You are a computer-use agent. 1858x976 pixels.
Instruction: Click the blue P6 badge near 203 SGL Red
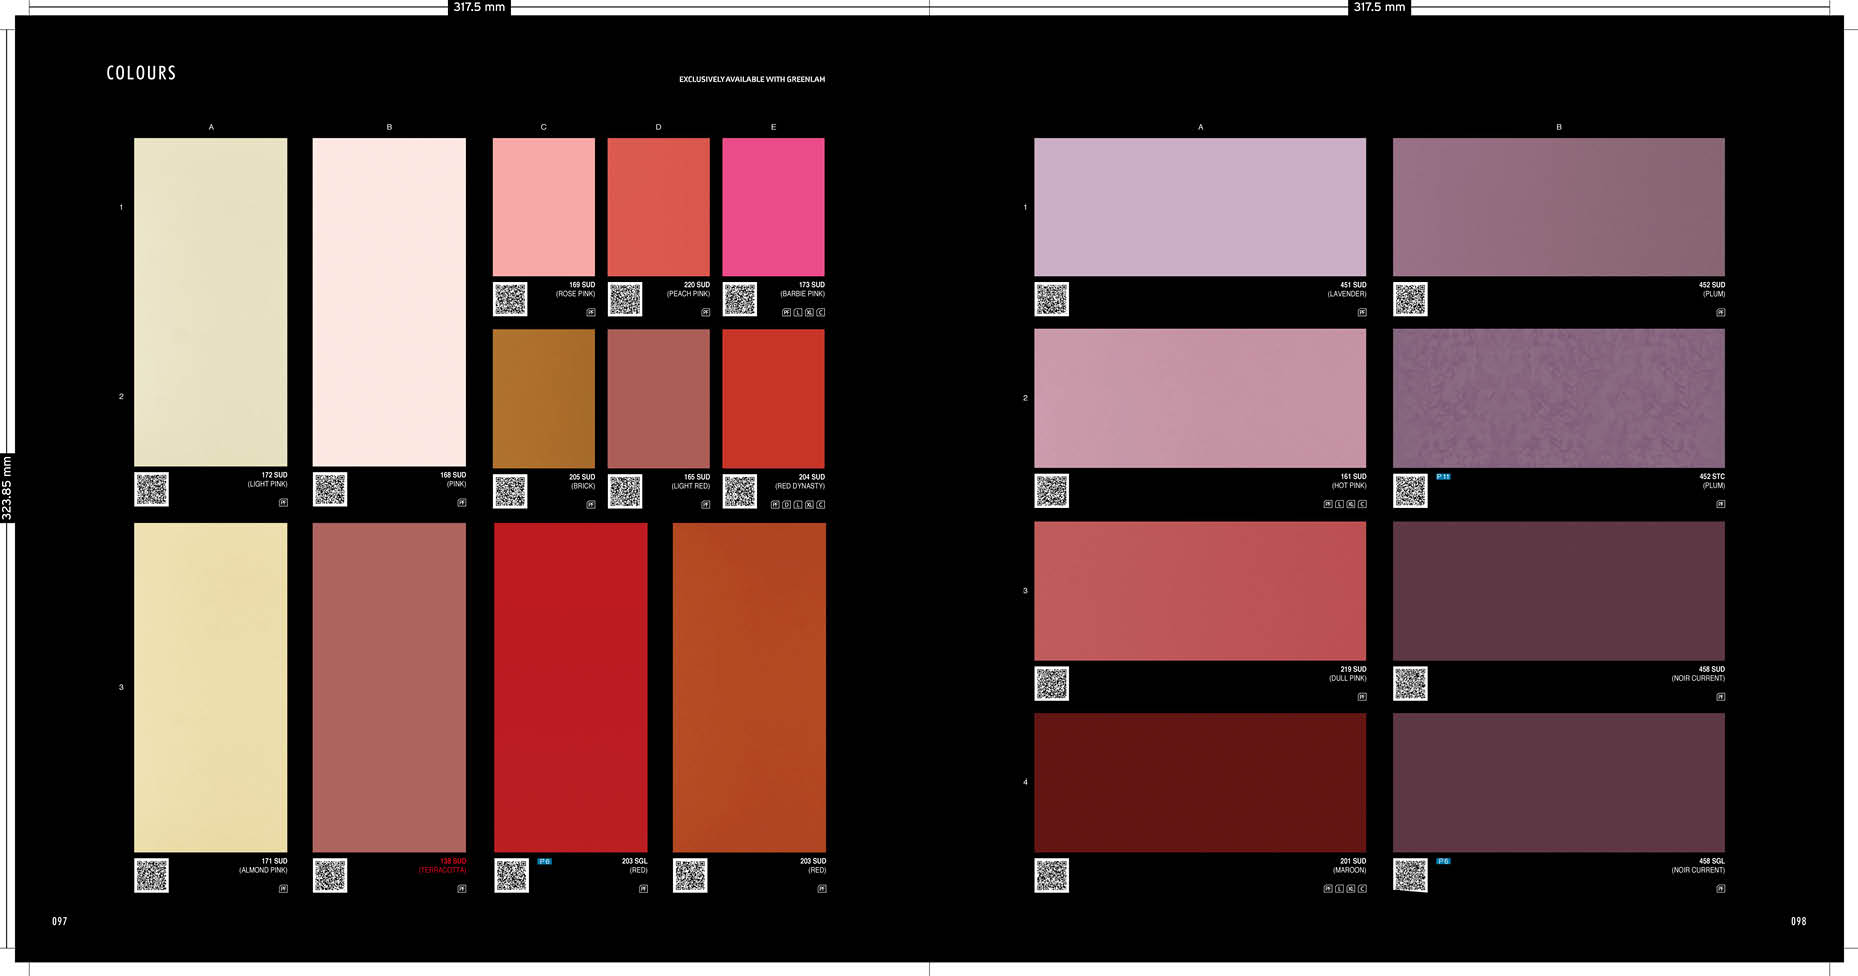(x=544, y=861)
